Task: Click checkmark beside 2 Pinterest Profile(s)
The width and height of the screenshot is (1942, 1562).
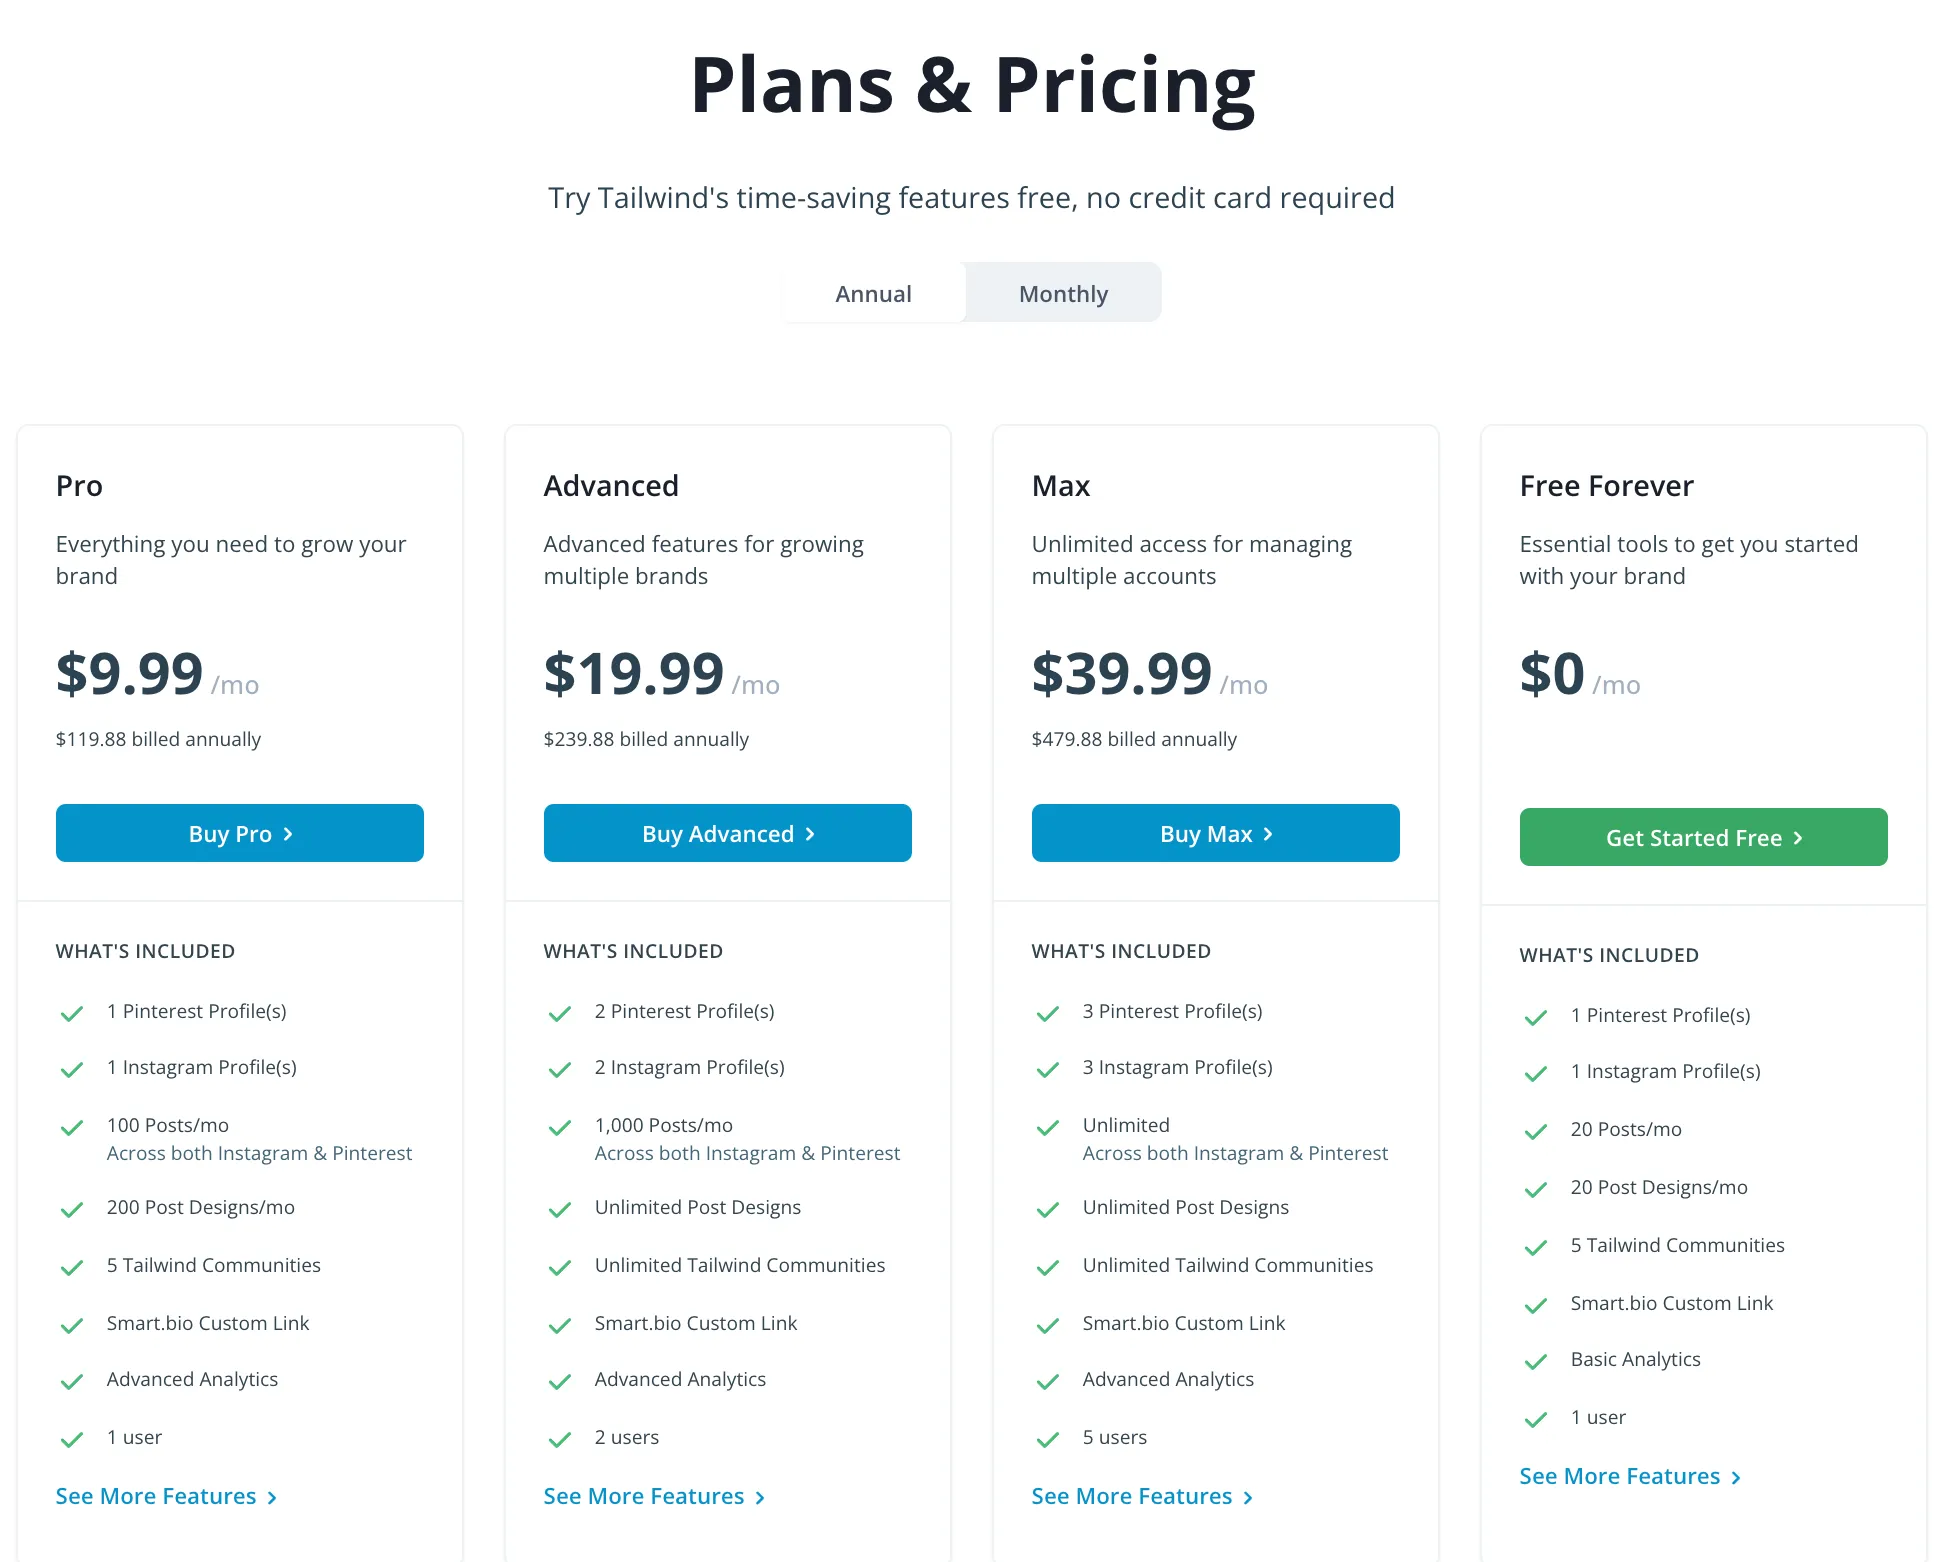Action: tap(560, 1013)
